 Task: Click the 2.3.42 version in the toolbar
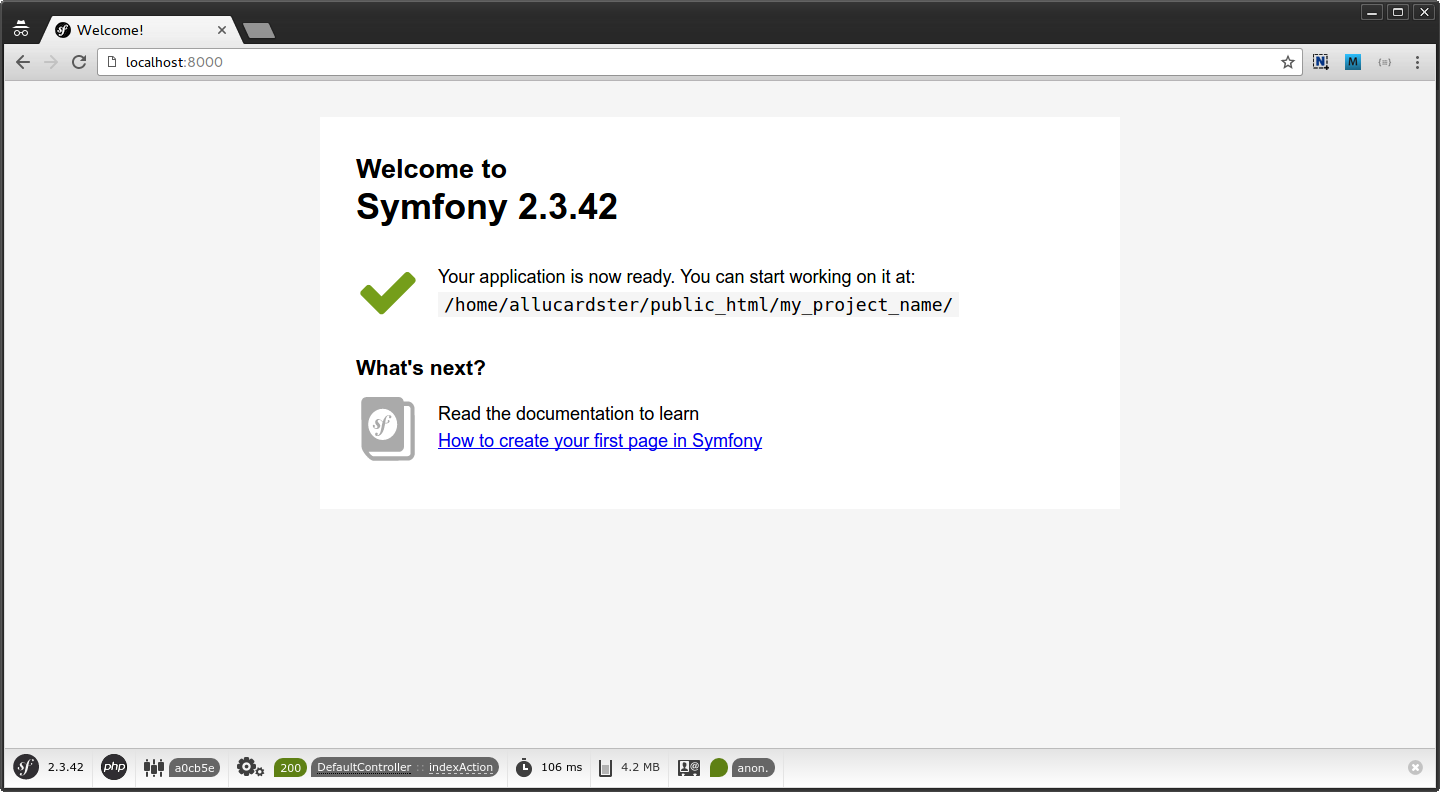pos(66,767)
